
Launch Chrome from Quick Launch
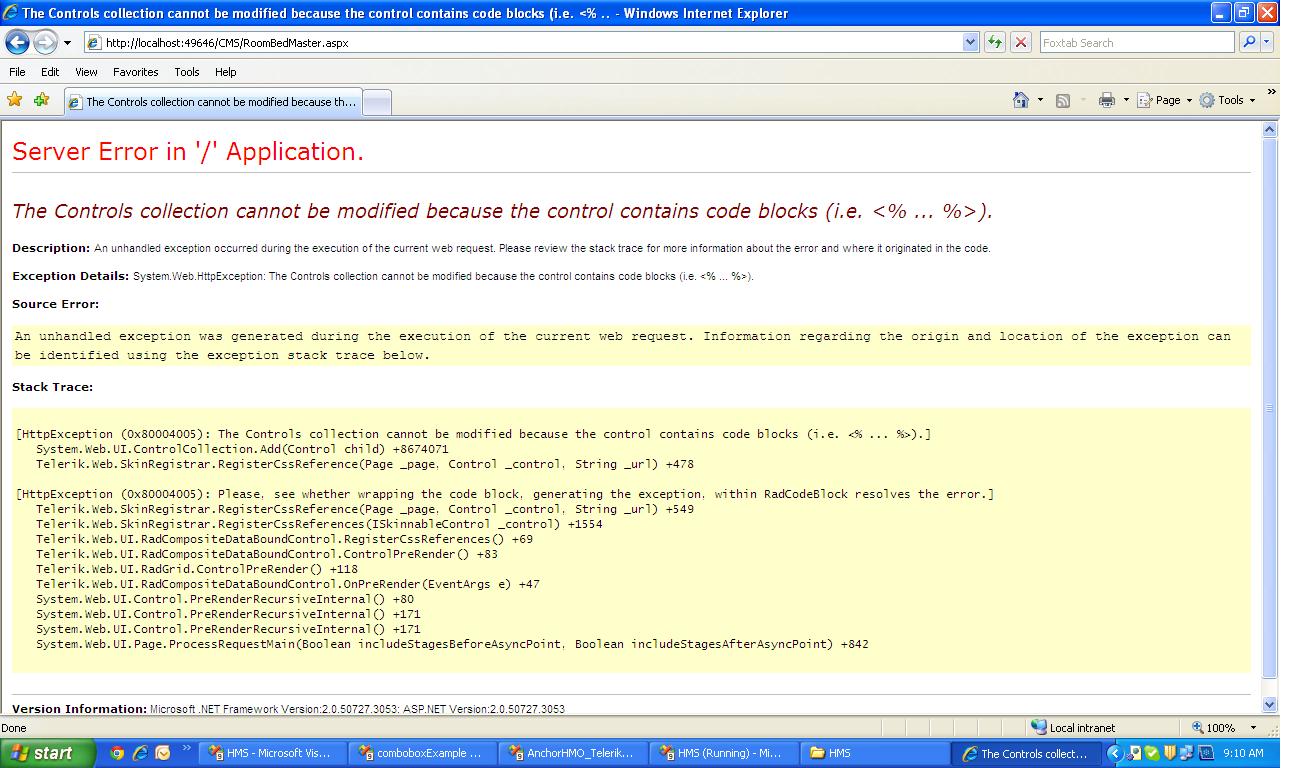click(x=117, y=754)
